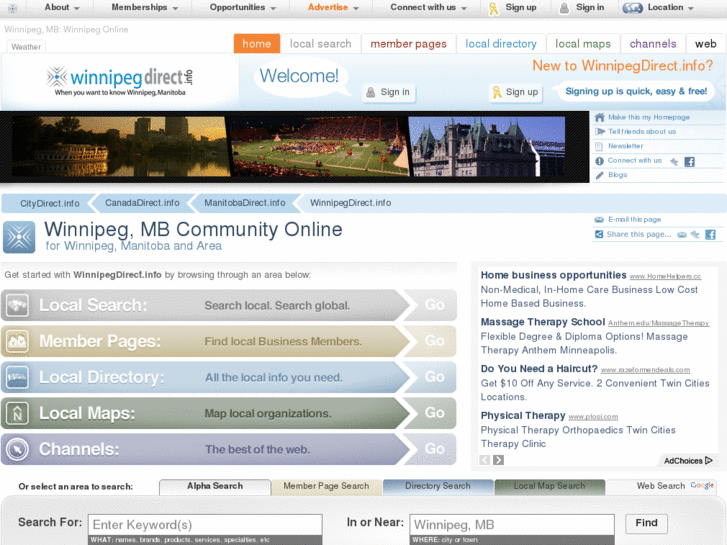
Task: Switch to Member Page Search tab
Action: [326, 486]
